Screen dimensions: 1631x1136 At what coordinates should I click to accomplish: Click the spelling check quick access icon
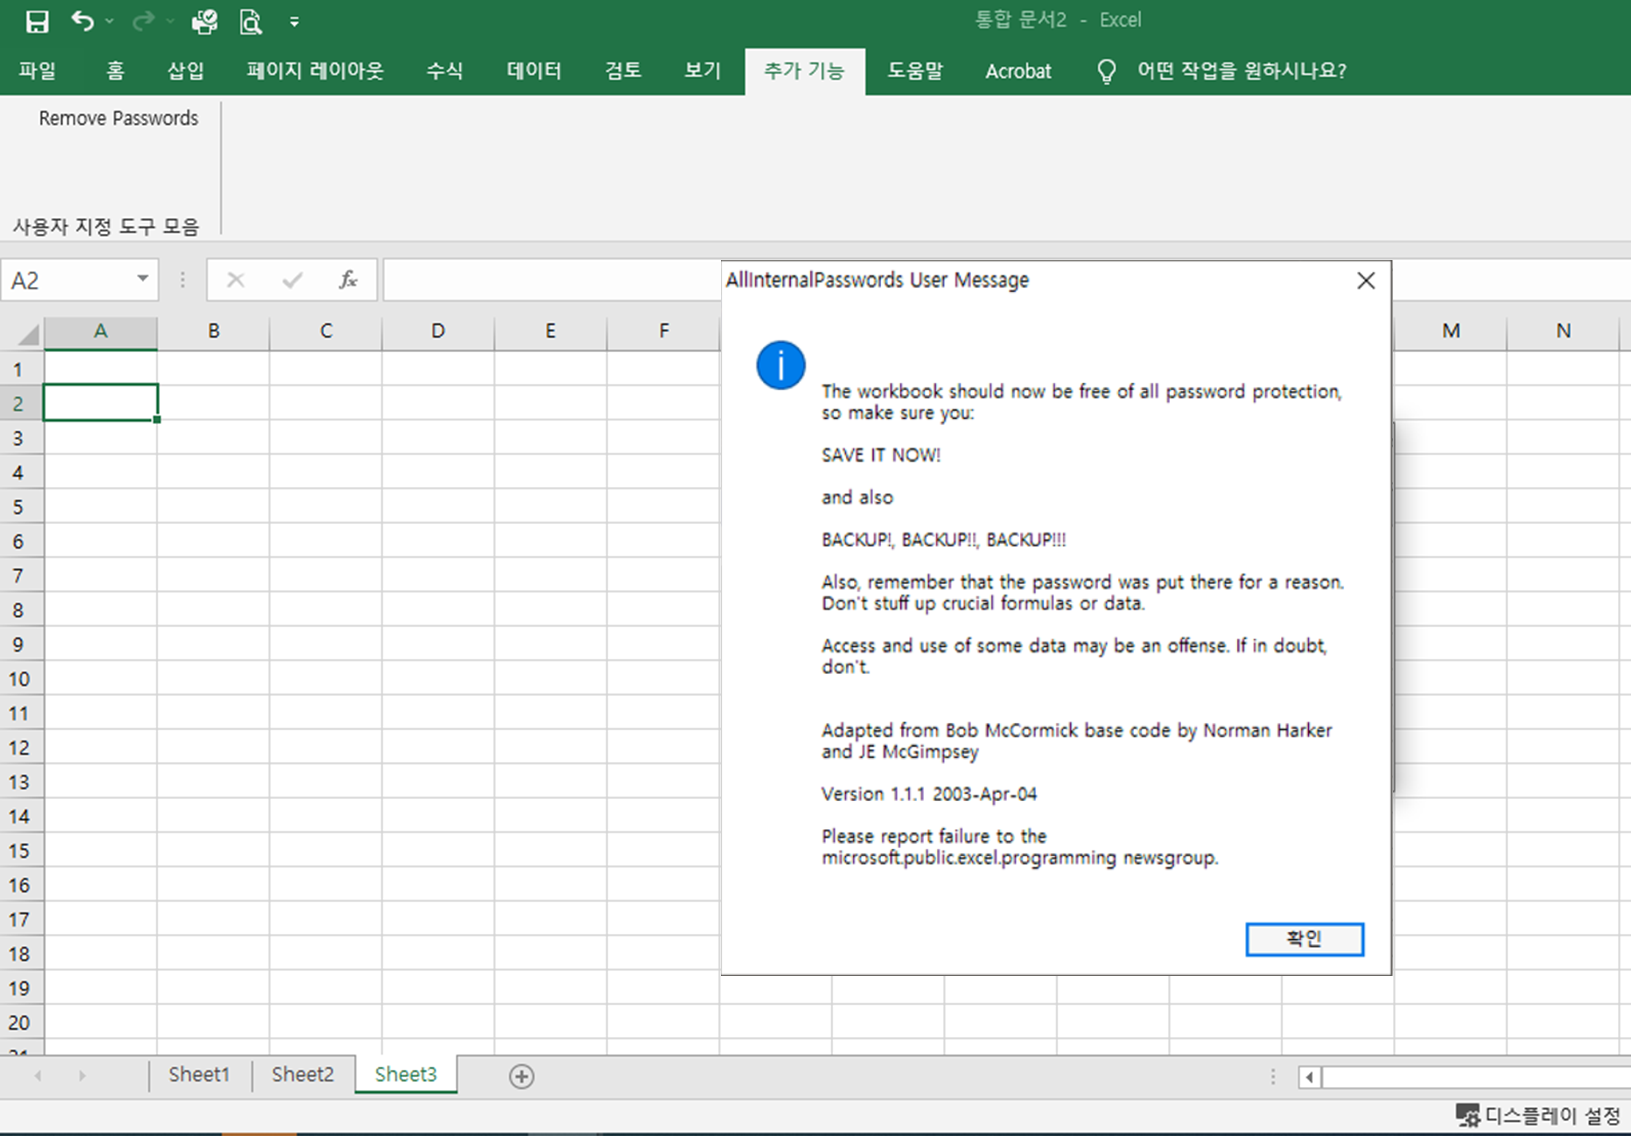tap(204, 21)
